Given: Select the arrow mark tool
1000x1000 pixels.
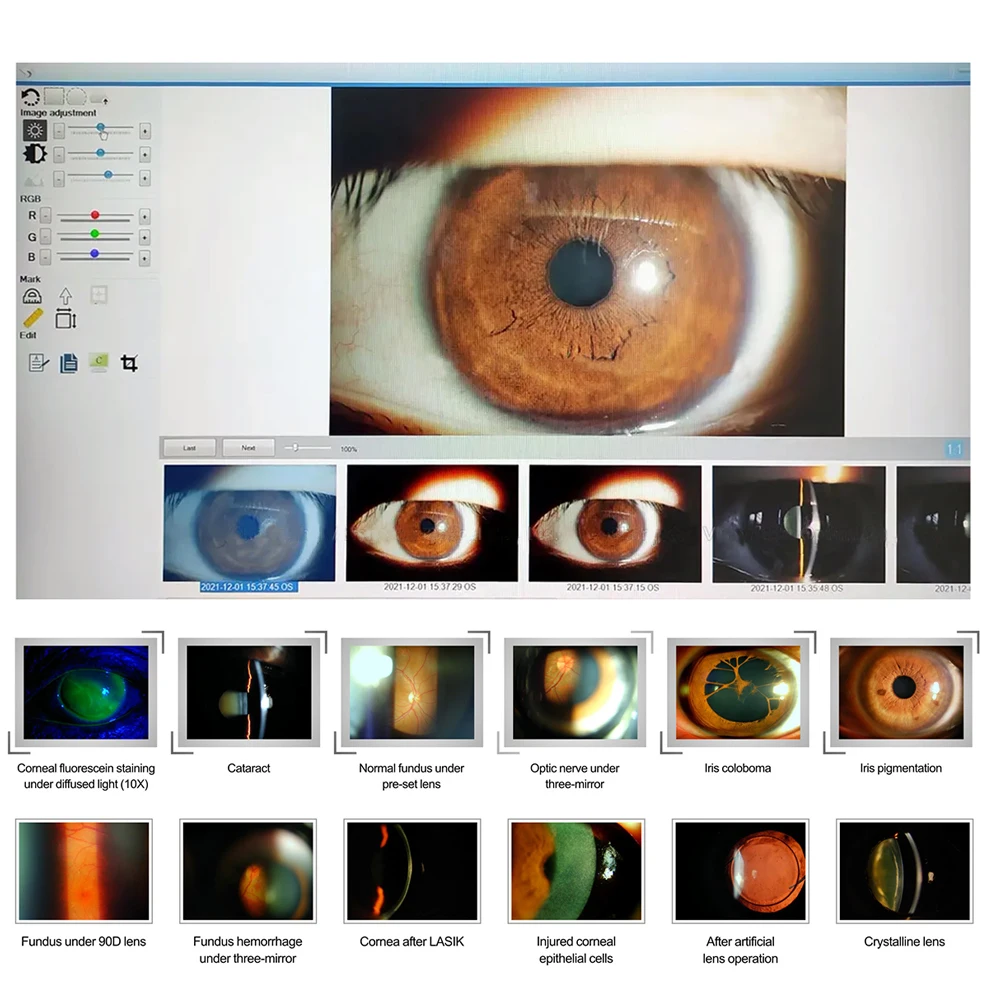Looking at the screenshot, I should (x=65, y=296).
